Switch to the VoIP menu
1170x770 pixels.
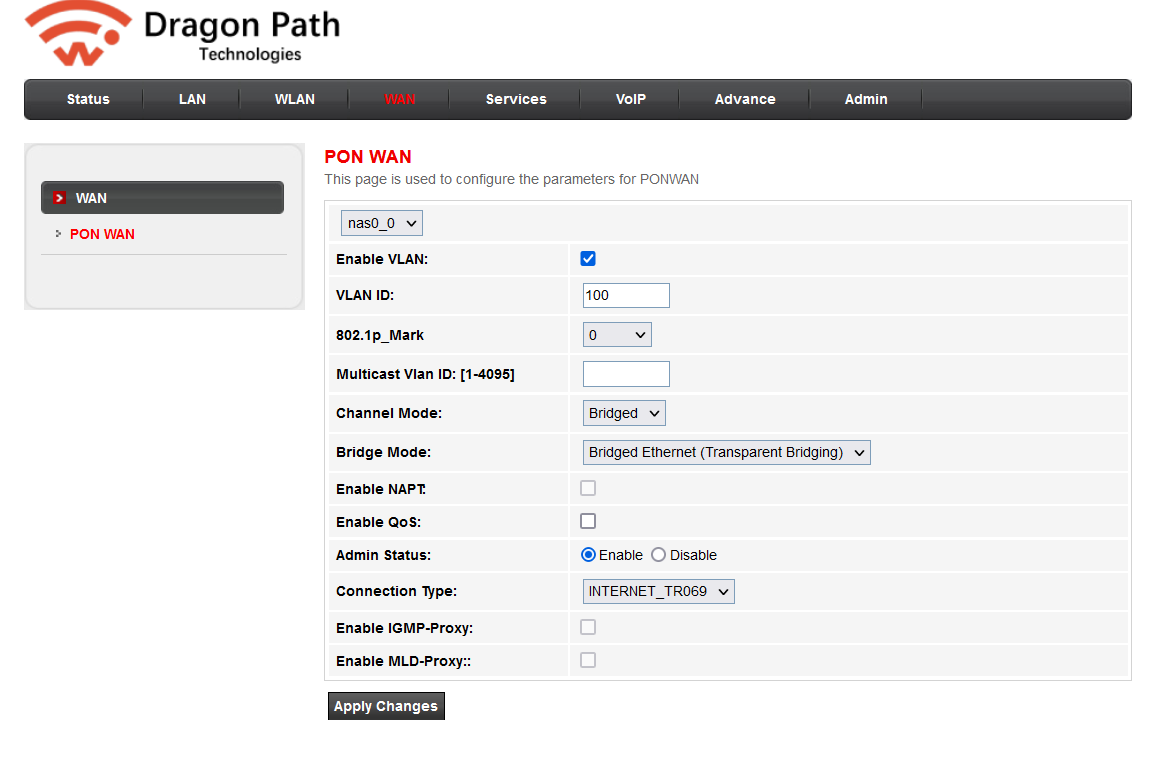630,99
